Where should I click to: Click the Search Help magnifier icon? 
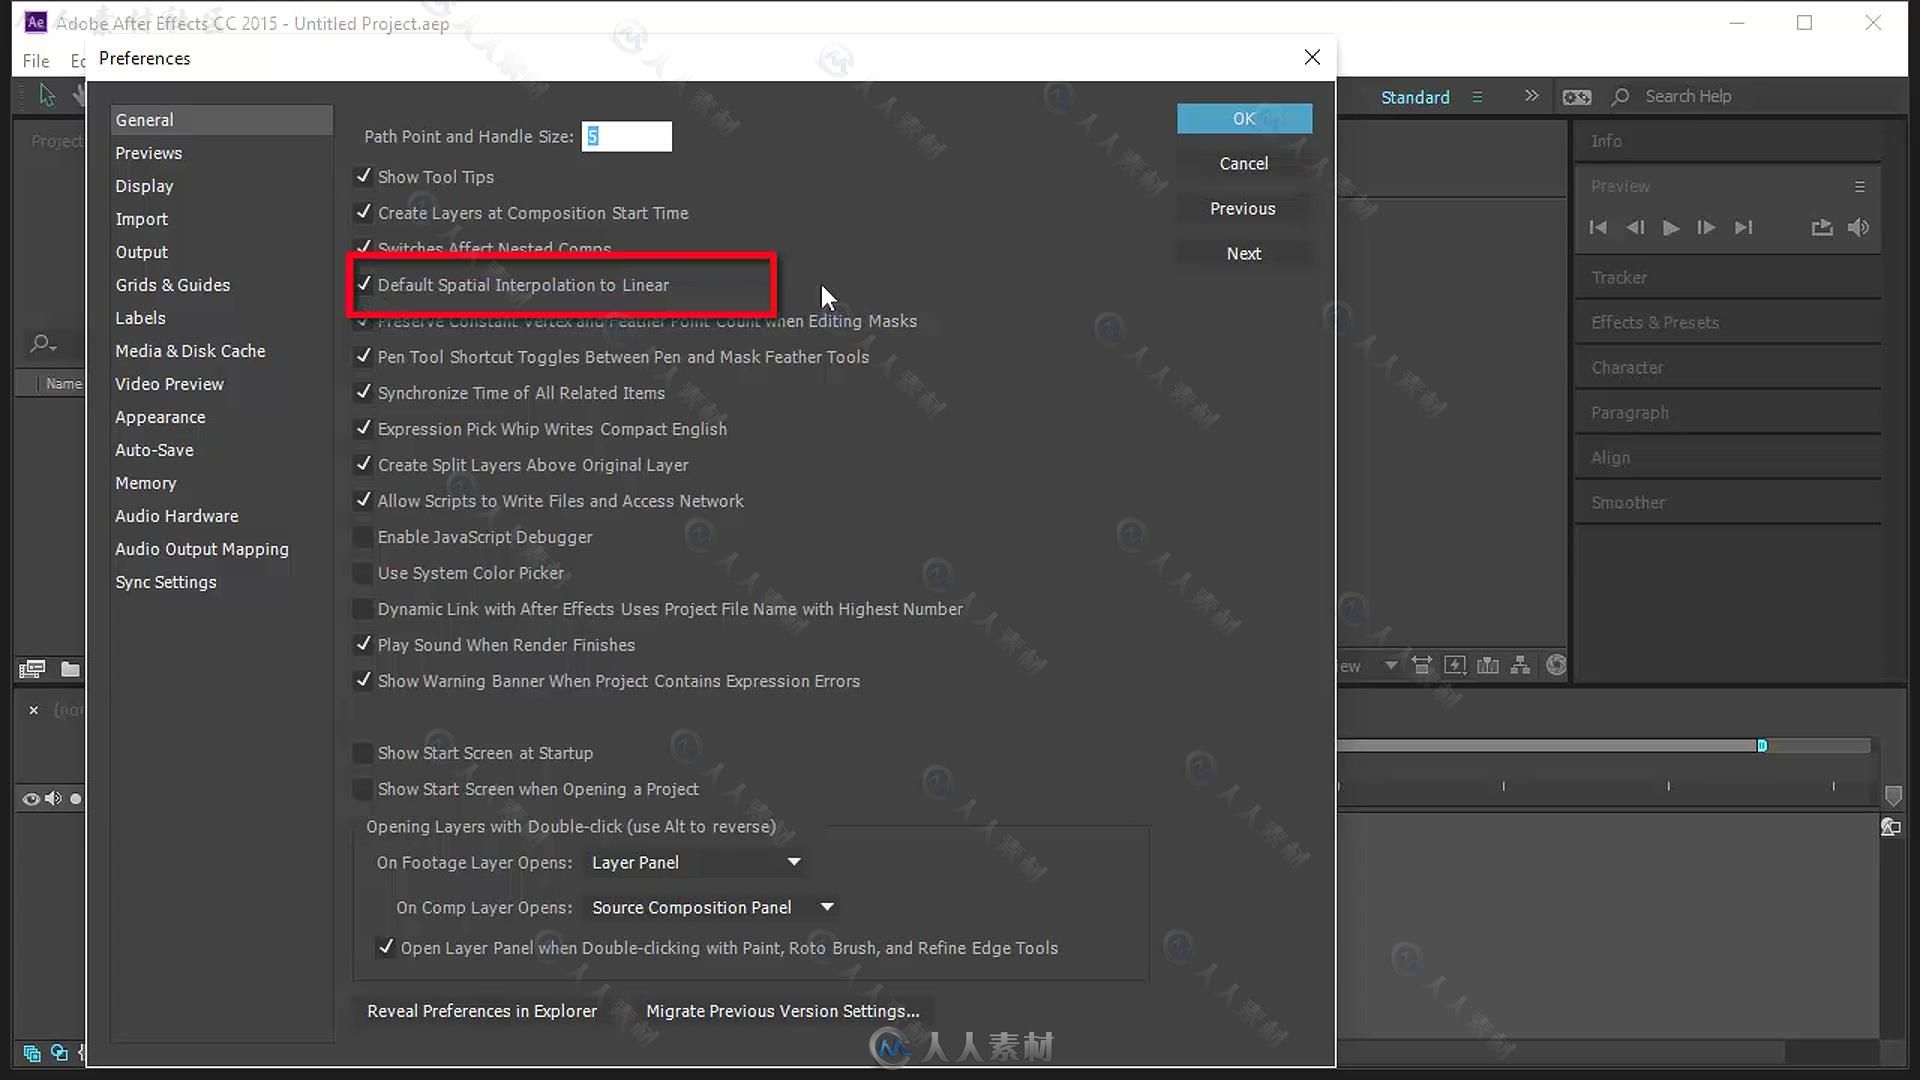pyautogui.click(x=1621, y=97)
